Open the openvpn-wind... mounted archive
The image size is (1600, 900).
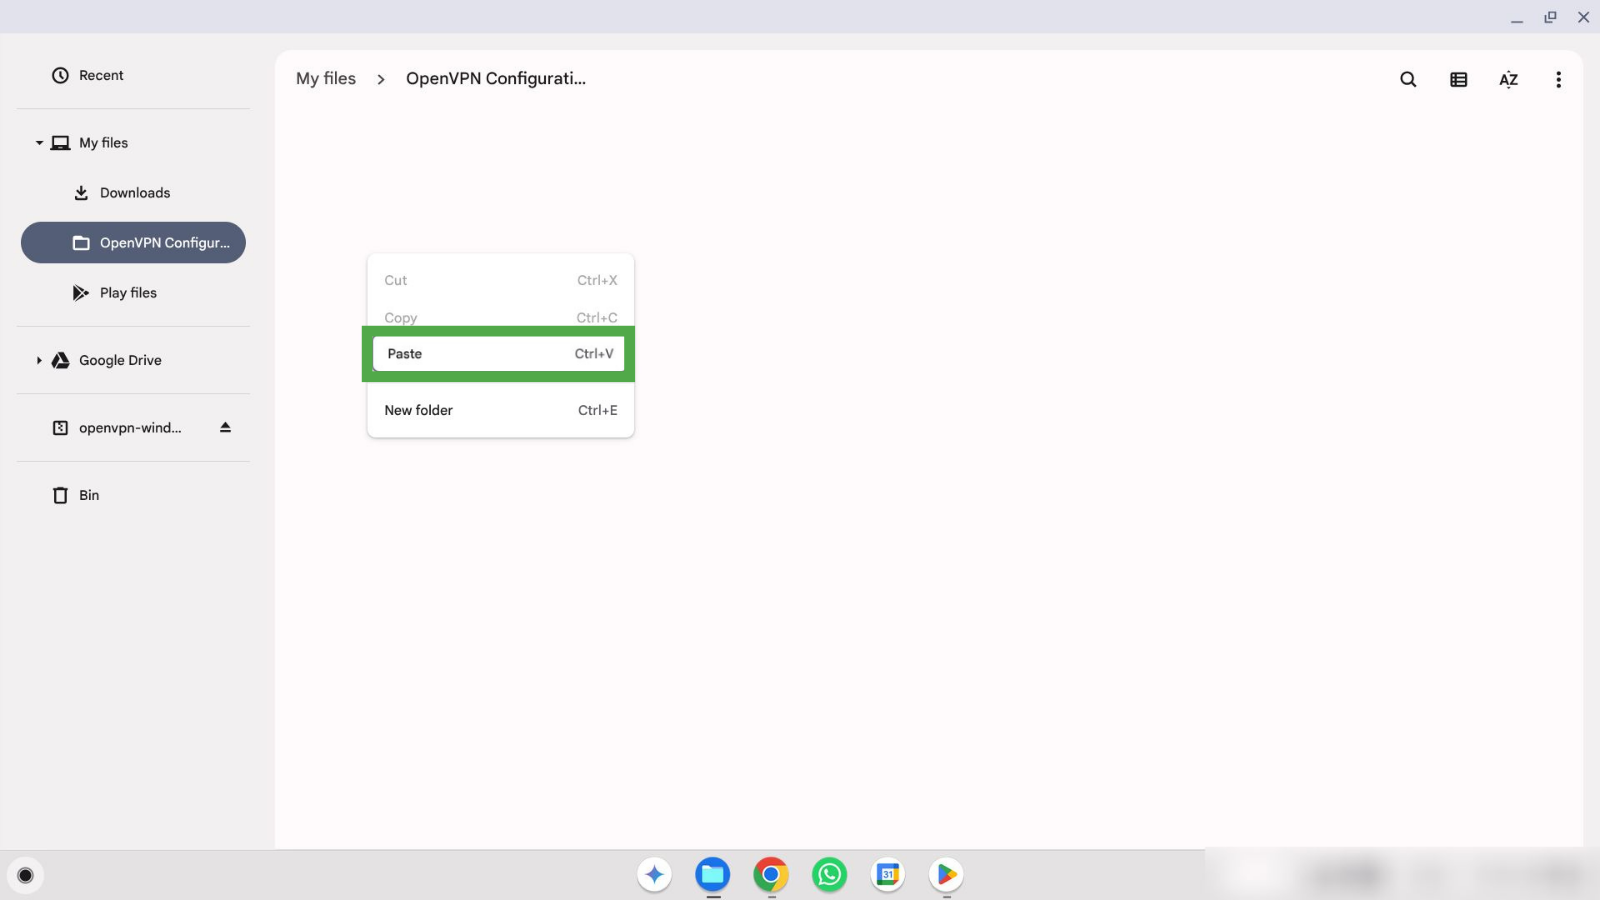pyautogui.click(x=116, y=428)
